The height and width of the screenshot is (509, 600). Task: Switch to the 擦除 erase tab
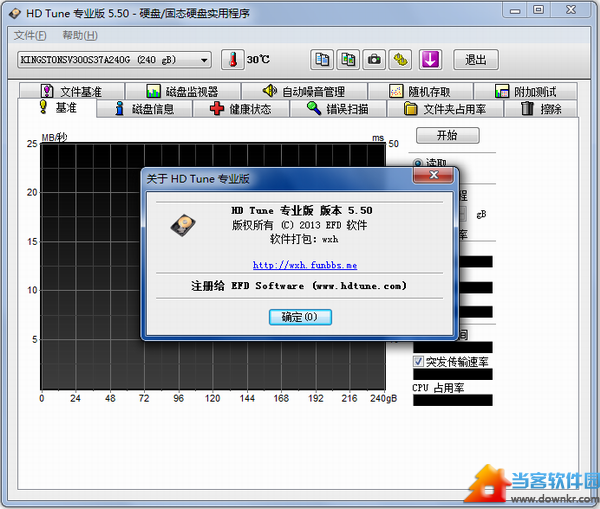coord(541,109)
